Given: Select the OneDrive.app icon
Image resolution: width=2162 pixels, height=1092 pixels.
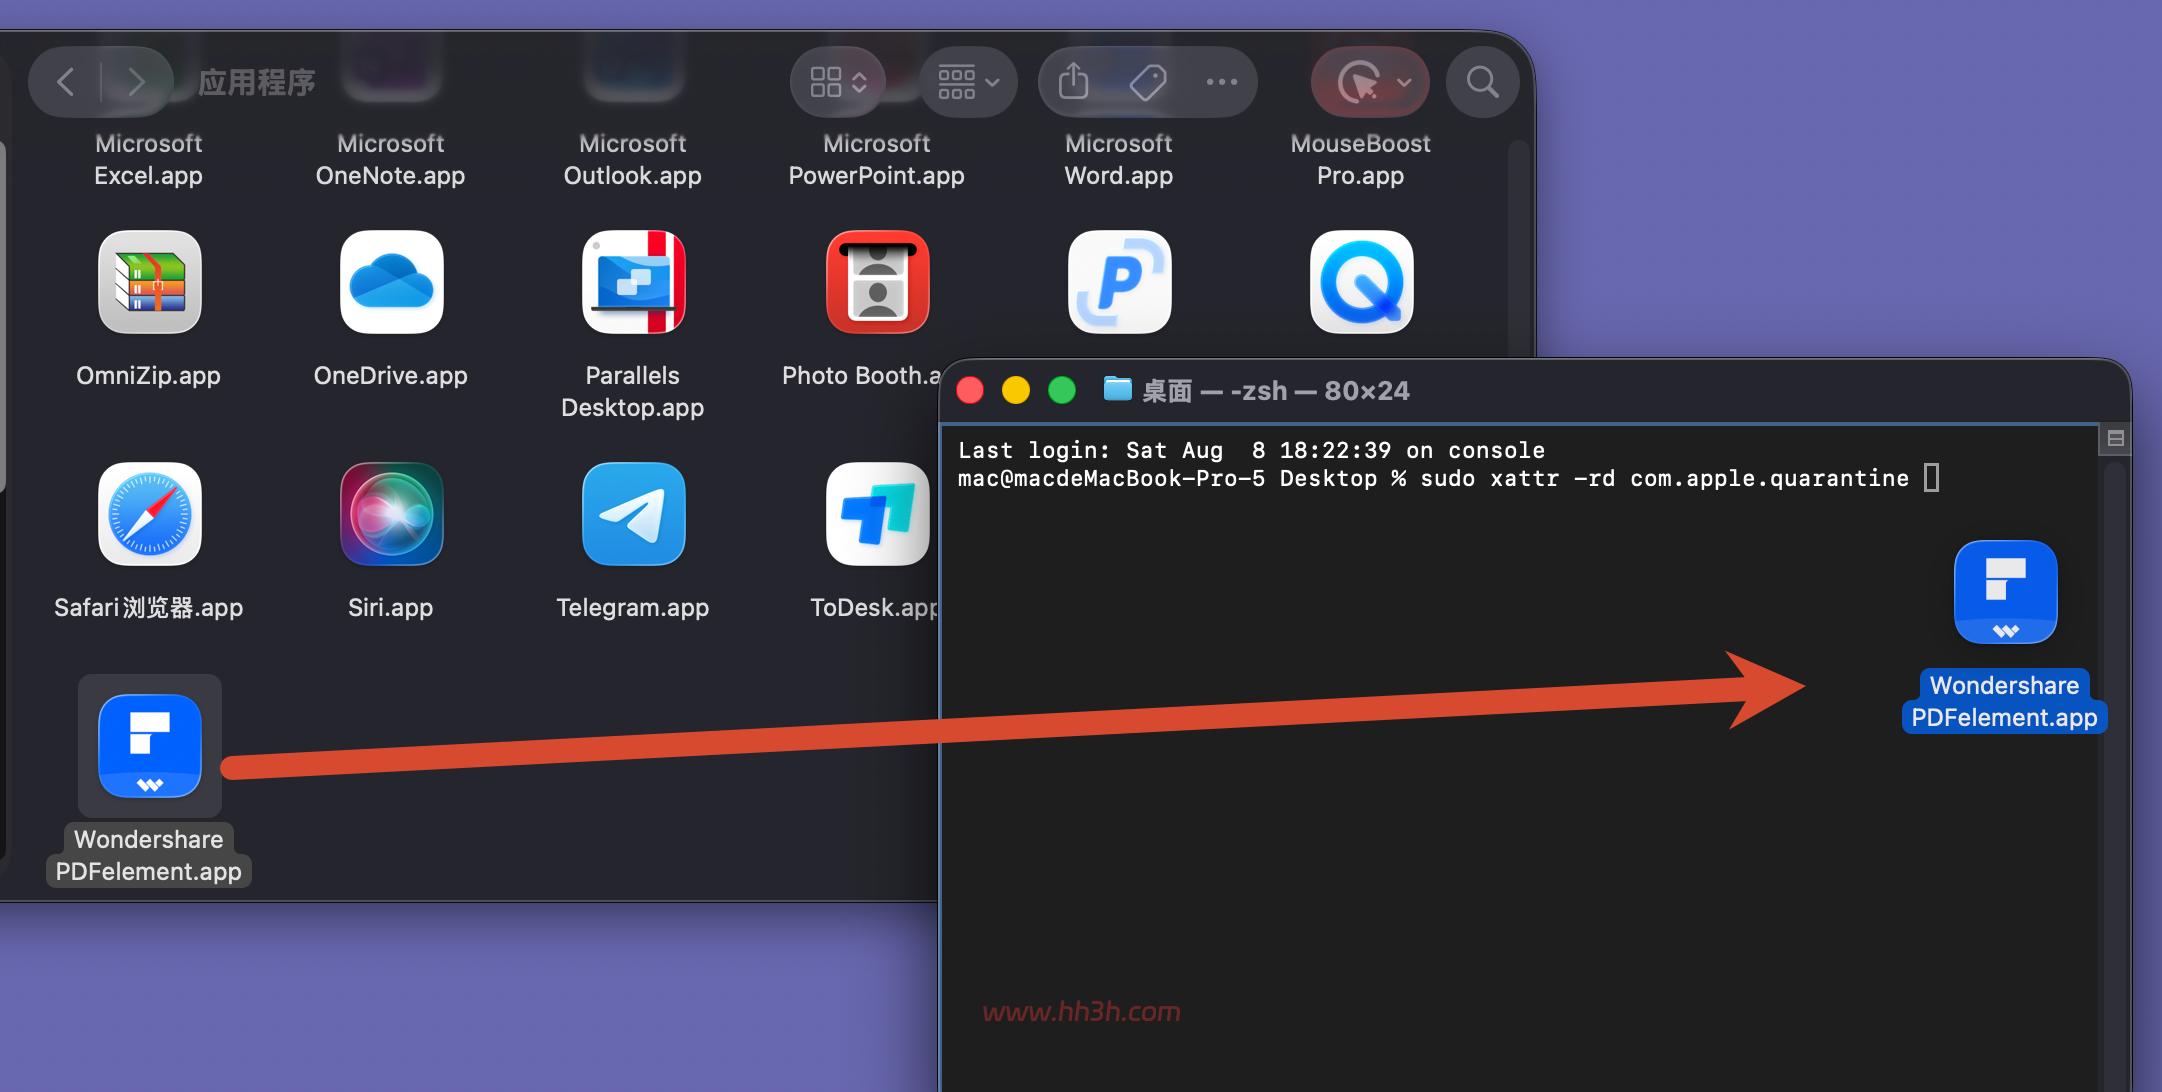Looking at the screenshot, I should [x=391, y=282].
